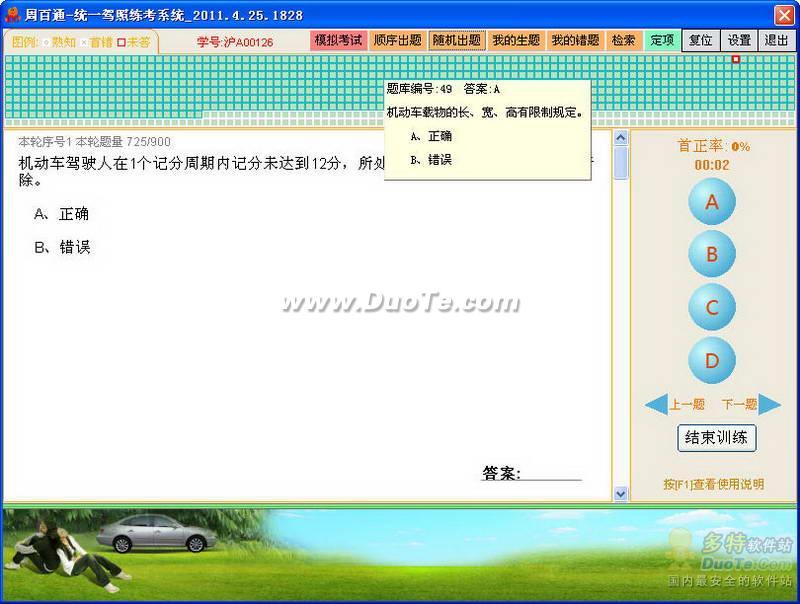Click the red-outlined current question grid cell
The image size is (800, 604).
point(736,59)
